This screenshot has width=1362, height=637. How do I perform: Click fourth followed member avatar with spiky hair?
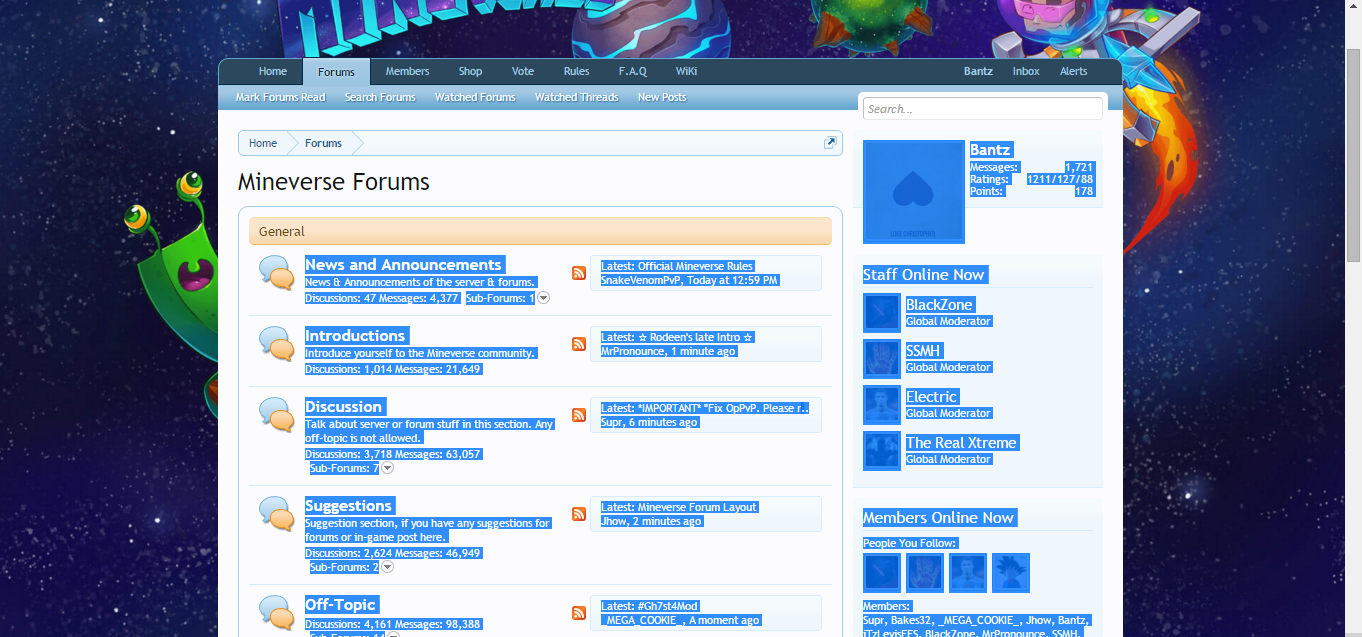(x=1011, y=573)
